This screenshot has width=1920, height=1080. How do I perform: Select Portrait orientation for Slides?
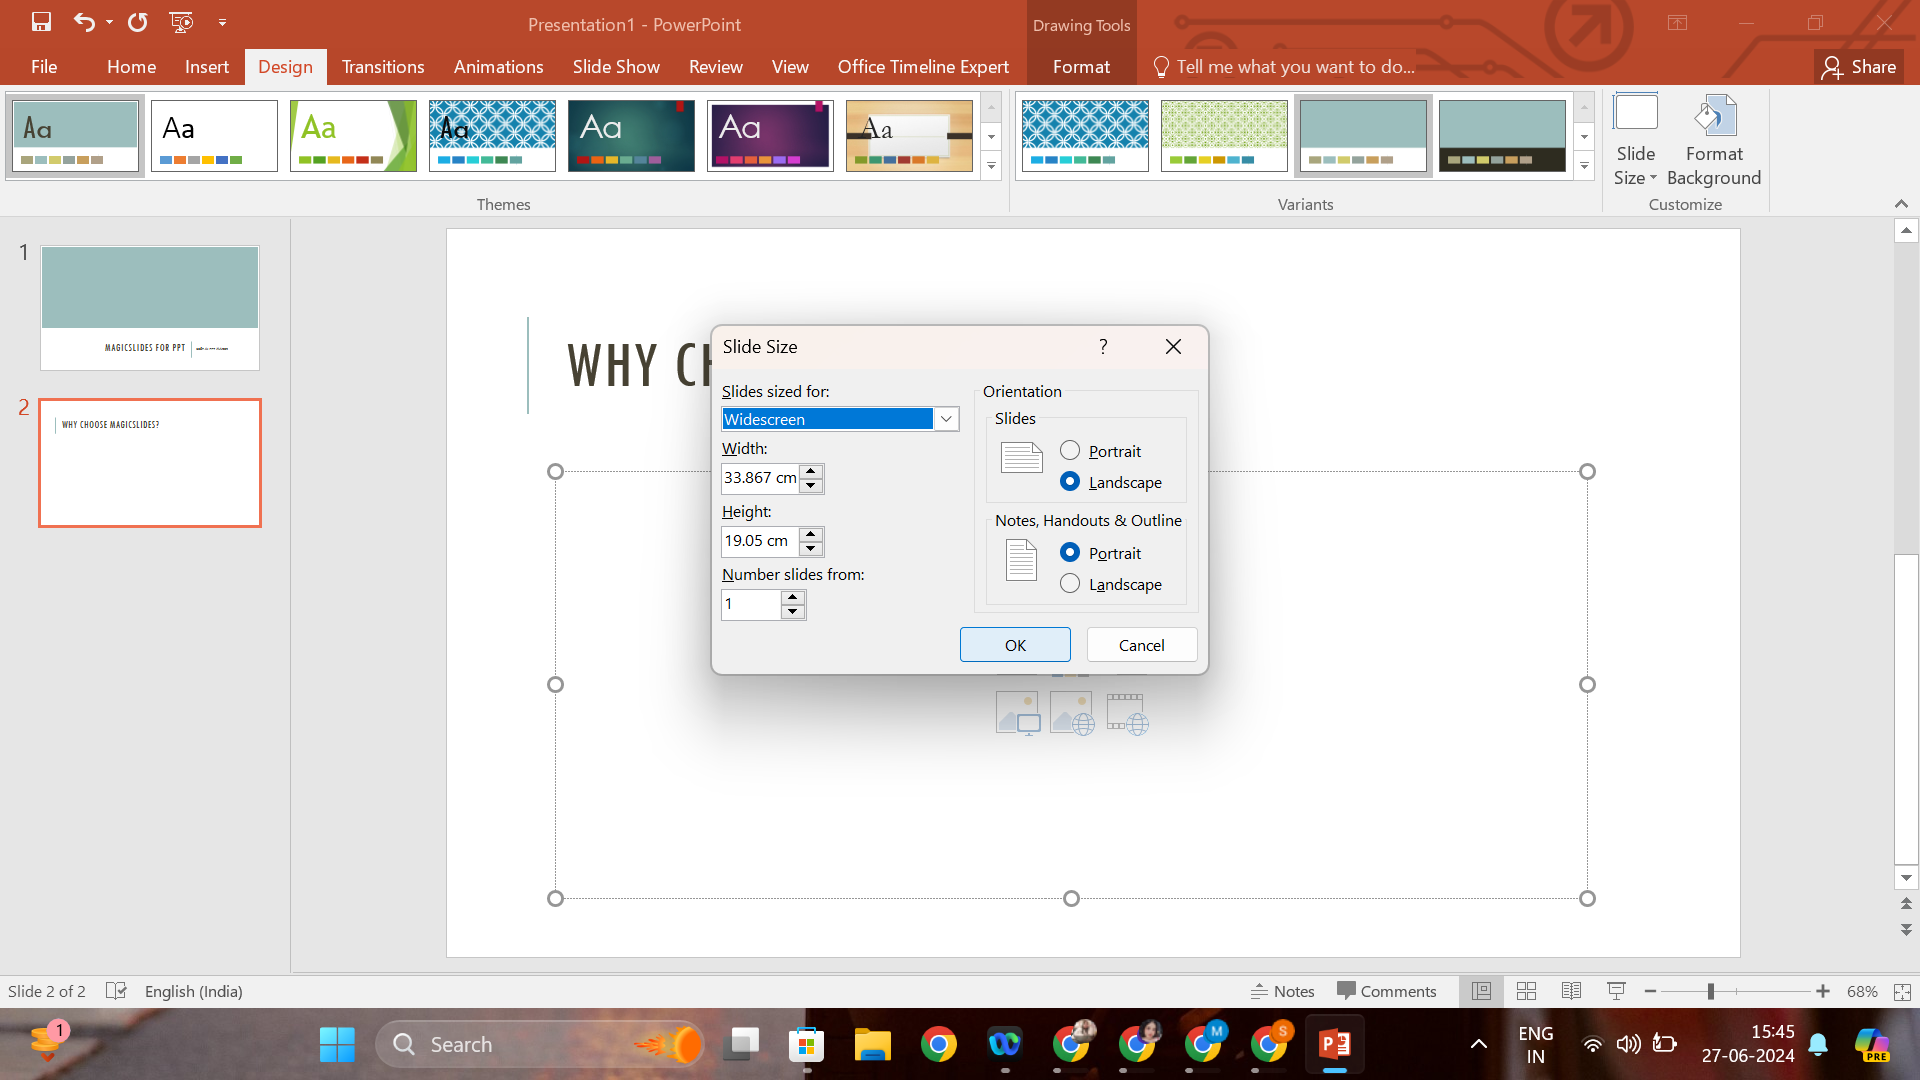click(1070, 451)
